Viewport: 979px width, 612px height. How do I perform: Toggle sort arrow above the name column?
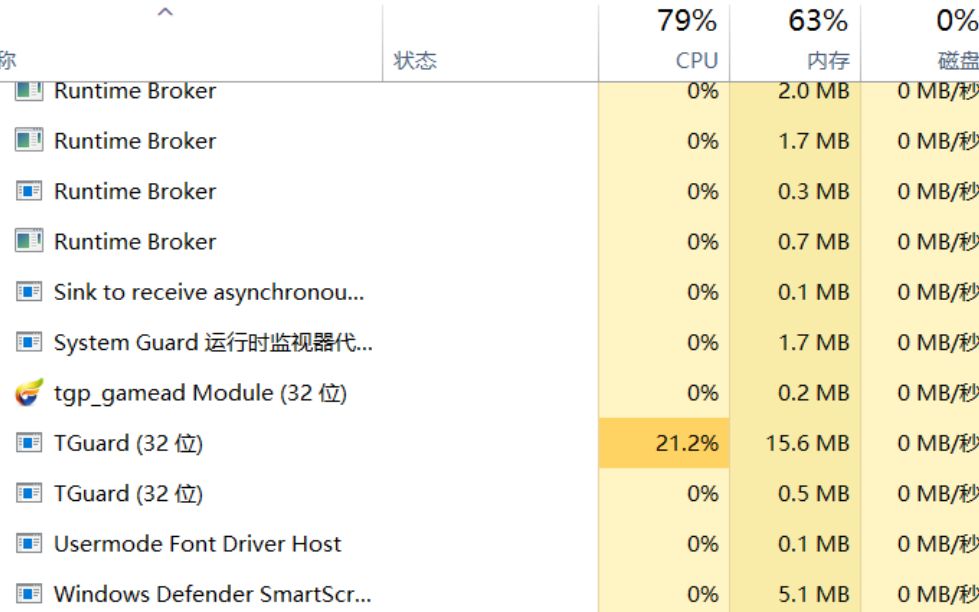click(x=167, y=13)
